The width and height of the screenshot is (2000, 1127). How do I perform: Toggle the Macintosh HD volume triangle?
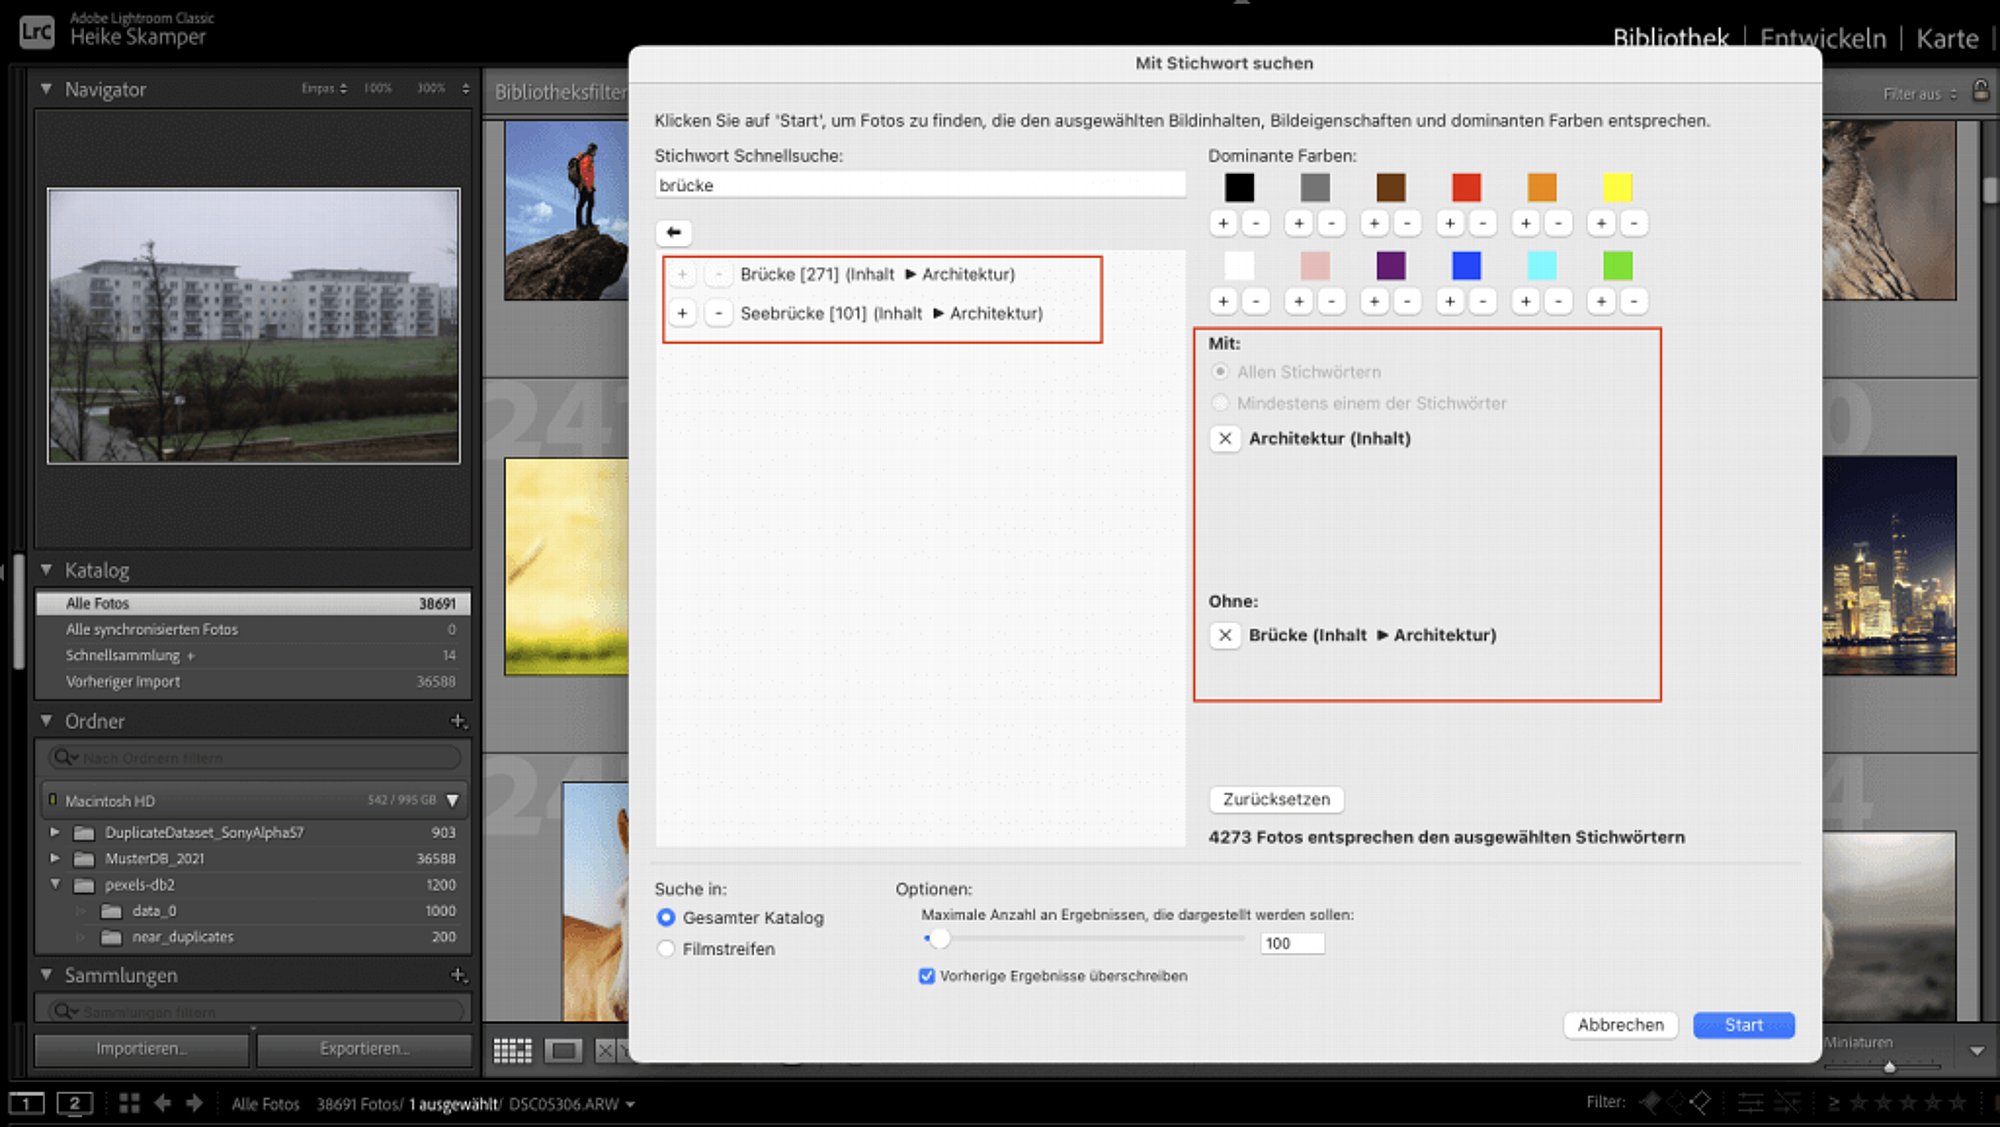click(453, 801)
